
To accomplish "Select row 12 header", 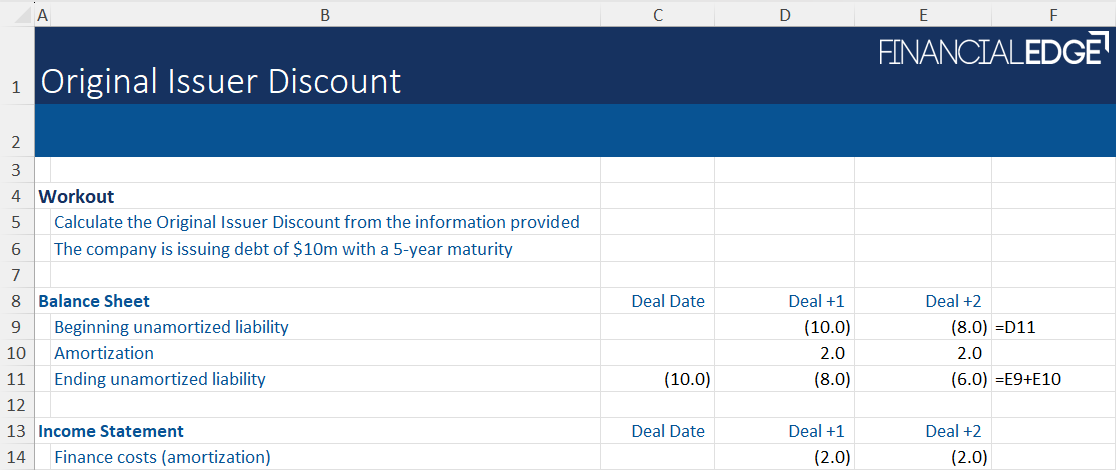I will pos(16,405).
